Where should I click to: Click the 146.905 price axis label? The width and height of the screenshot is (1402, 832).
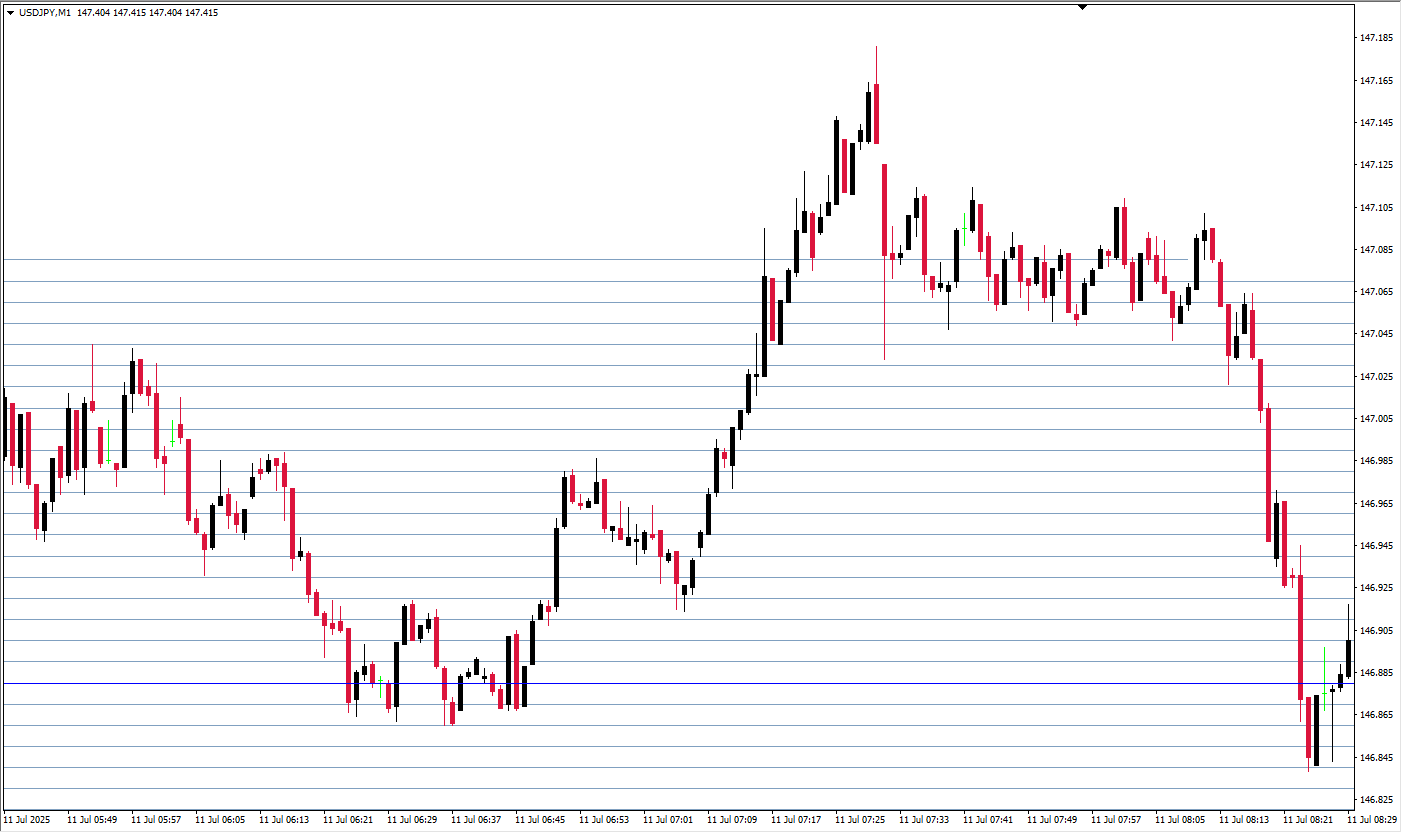[x=1377, y=631]
